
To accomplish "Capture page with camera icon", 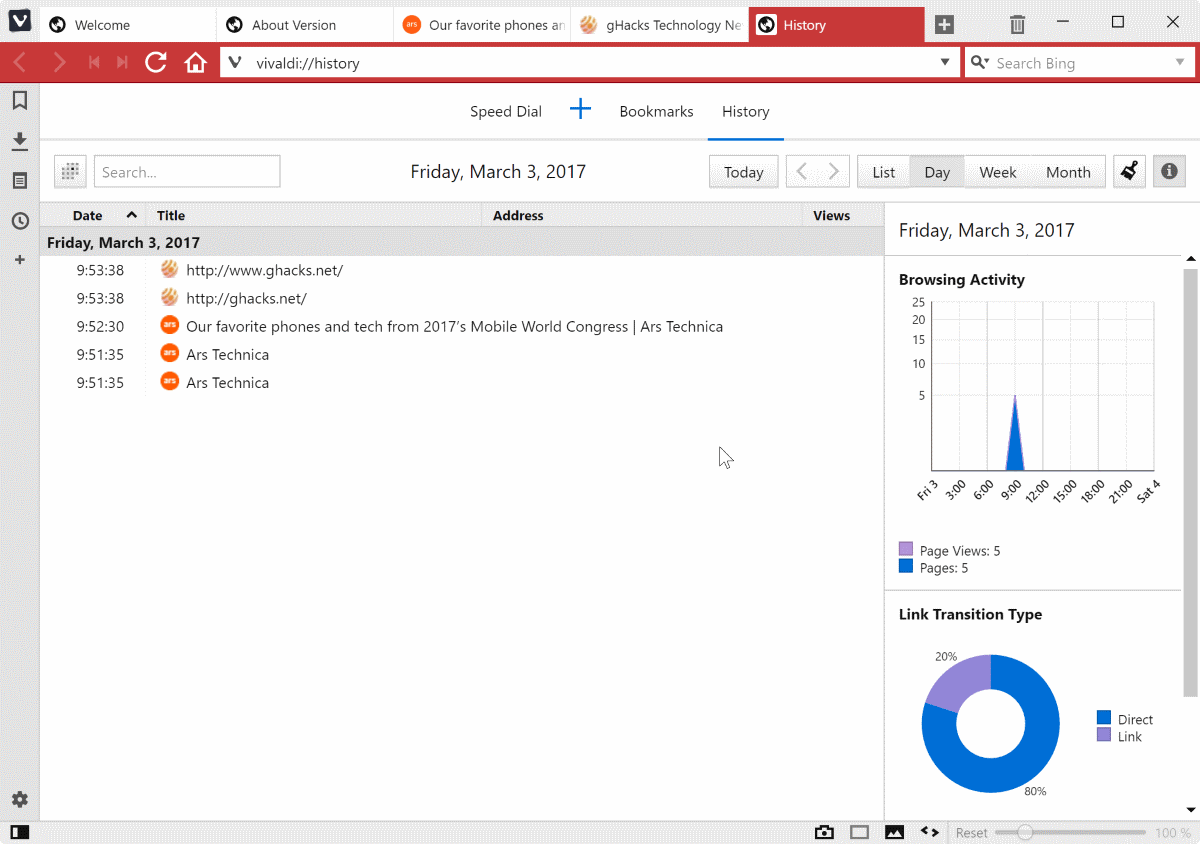I will pos(824,832).
